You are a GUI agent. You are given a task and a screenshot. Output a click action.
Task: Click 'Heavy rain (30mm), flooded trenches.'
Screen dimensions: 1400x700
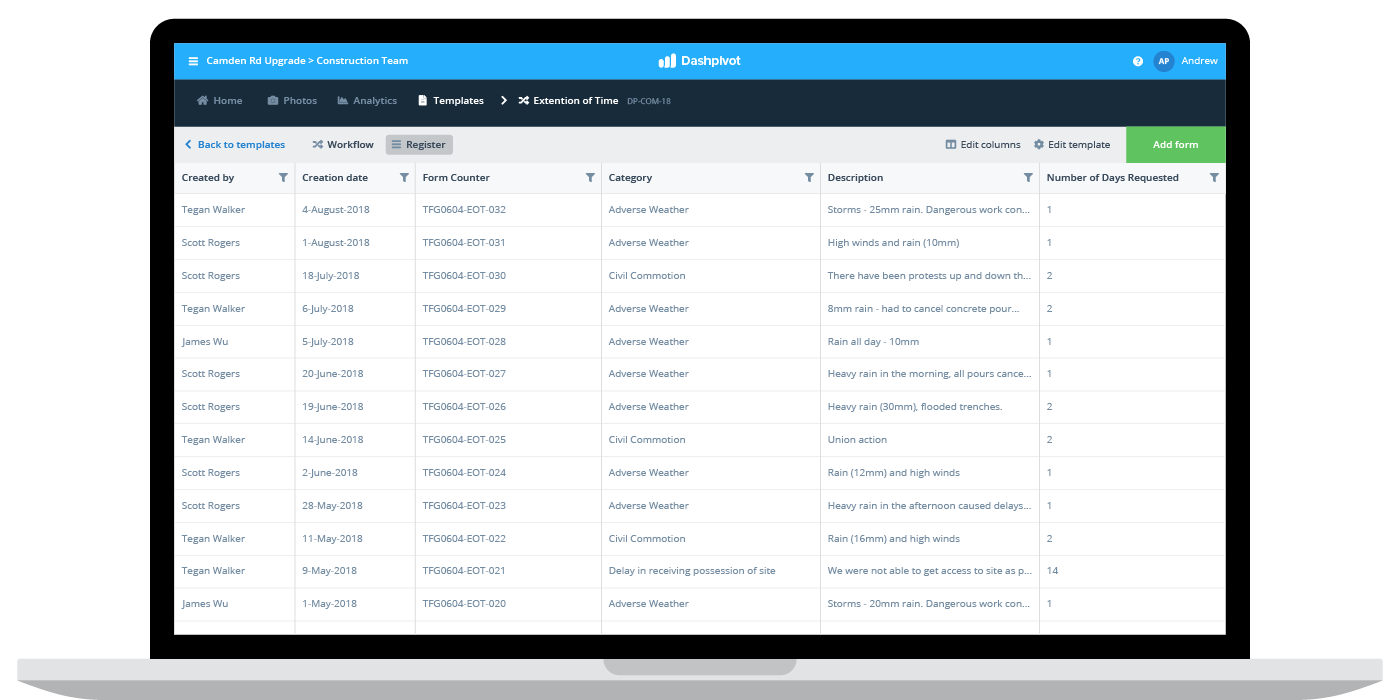(915, 407)
